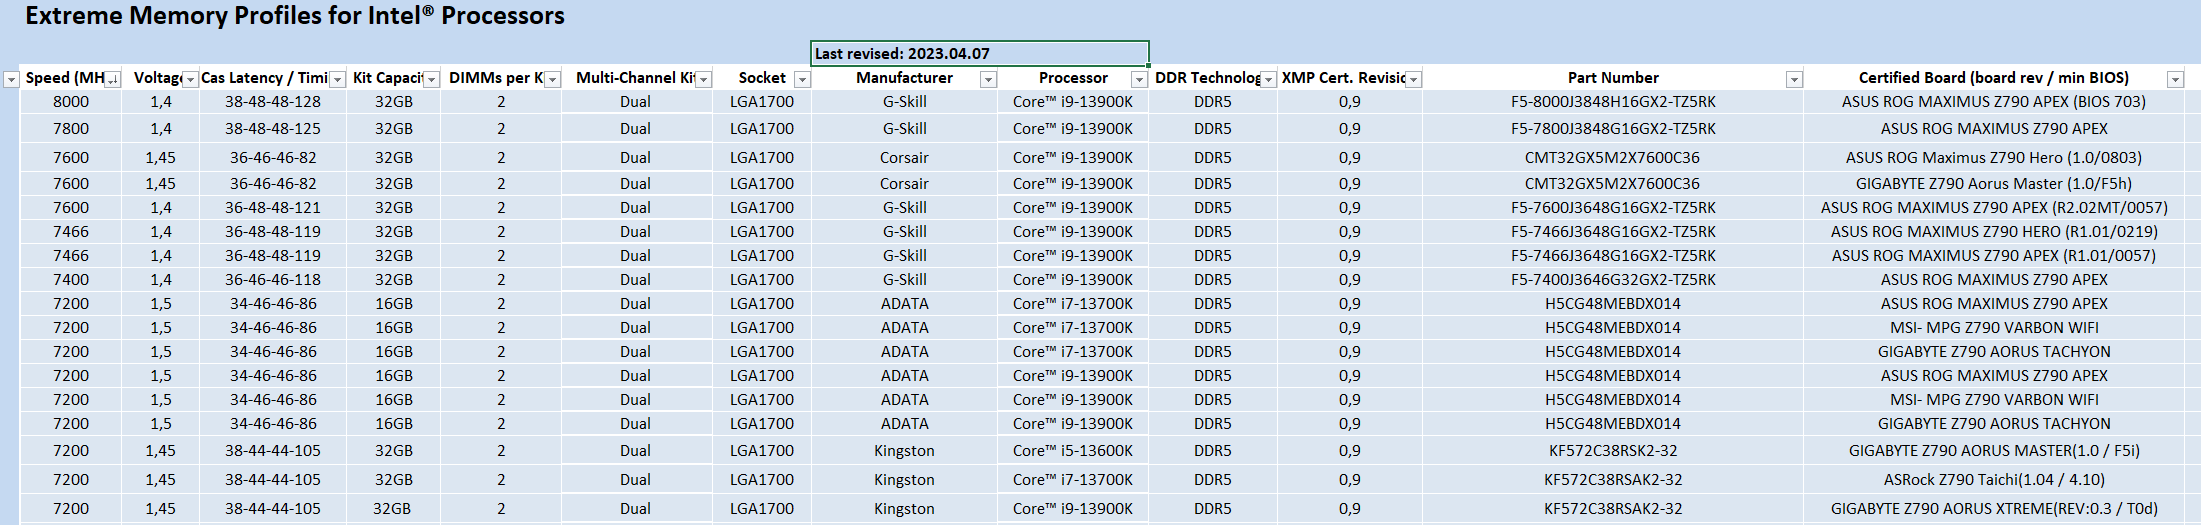Viewport: 2201px width, 525px height.
Task: Open the Multi-Channel Kit filter dropdown
Action: tap(703, 79)
